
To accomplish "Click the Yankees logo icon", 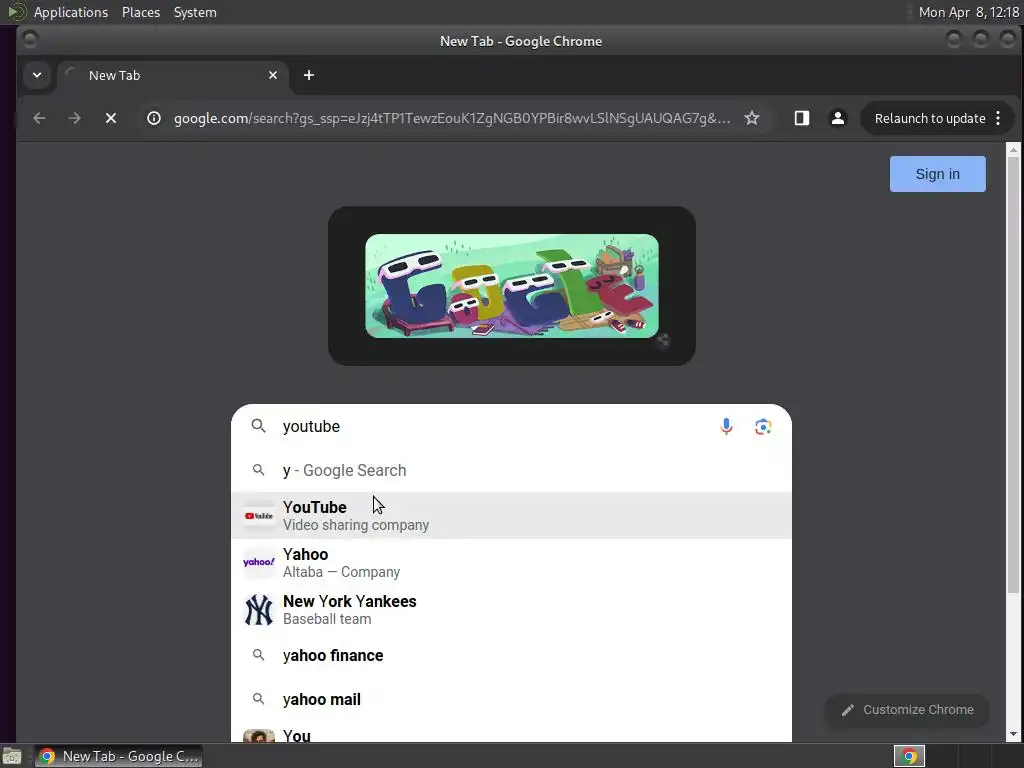I will pos(259,609).
